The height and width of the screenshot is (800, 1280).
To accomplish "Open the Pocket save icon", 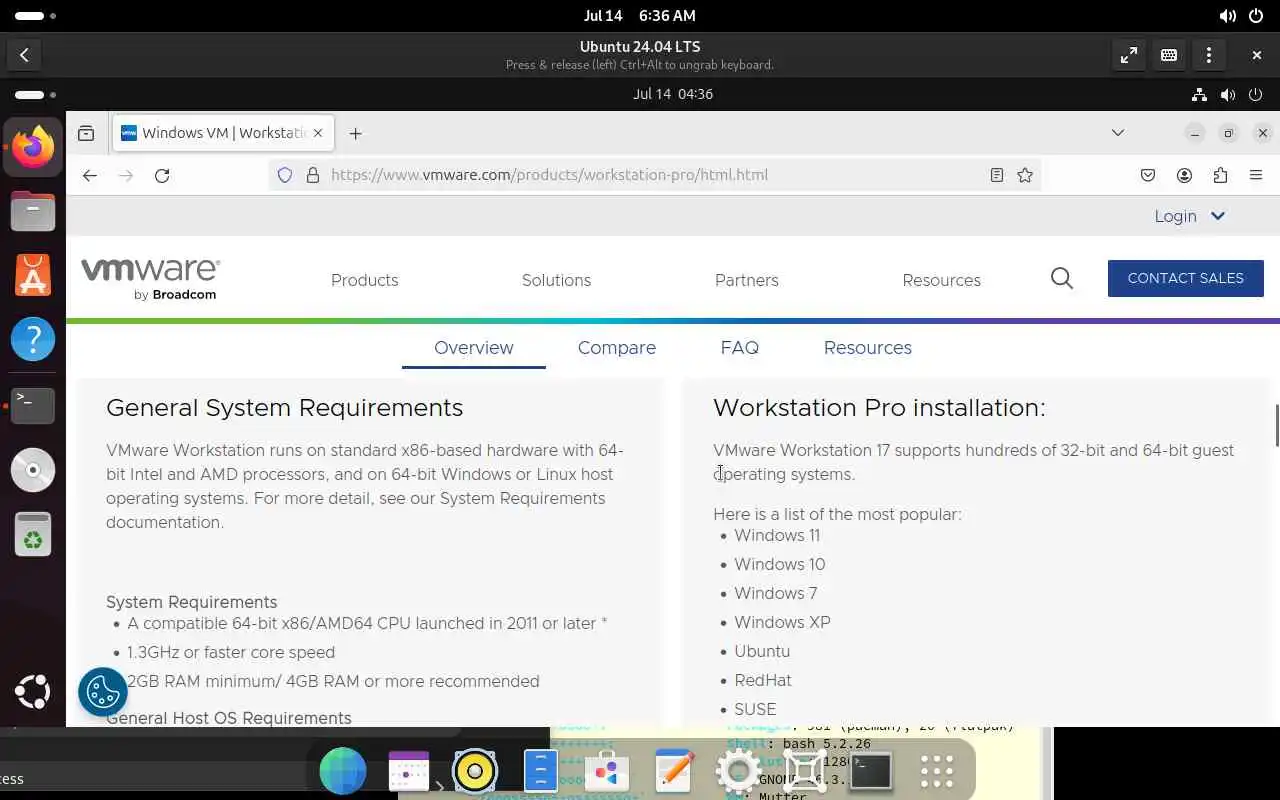I will coord(1148,175).
